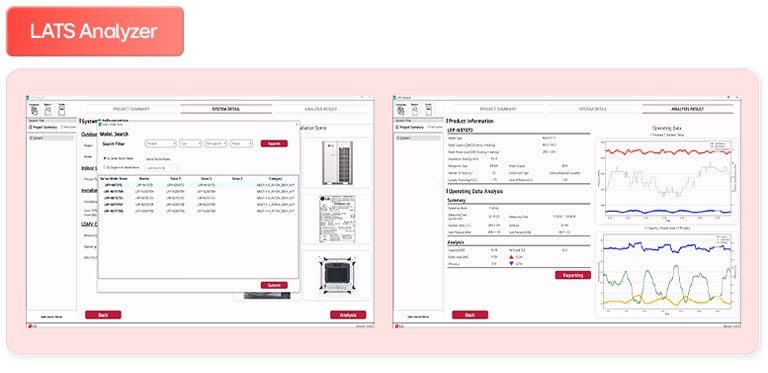Click Report toolbar icon in System Detail window

(x=48, y=110)
